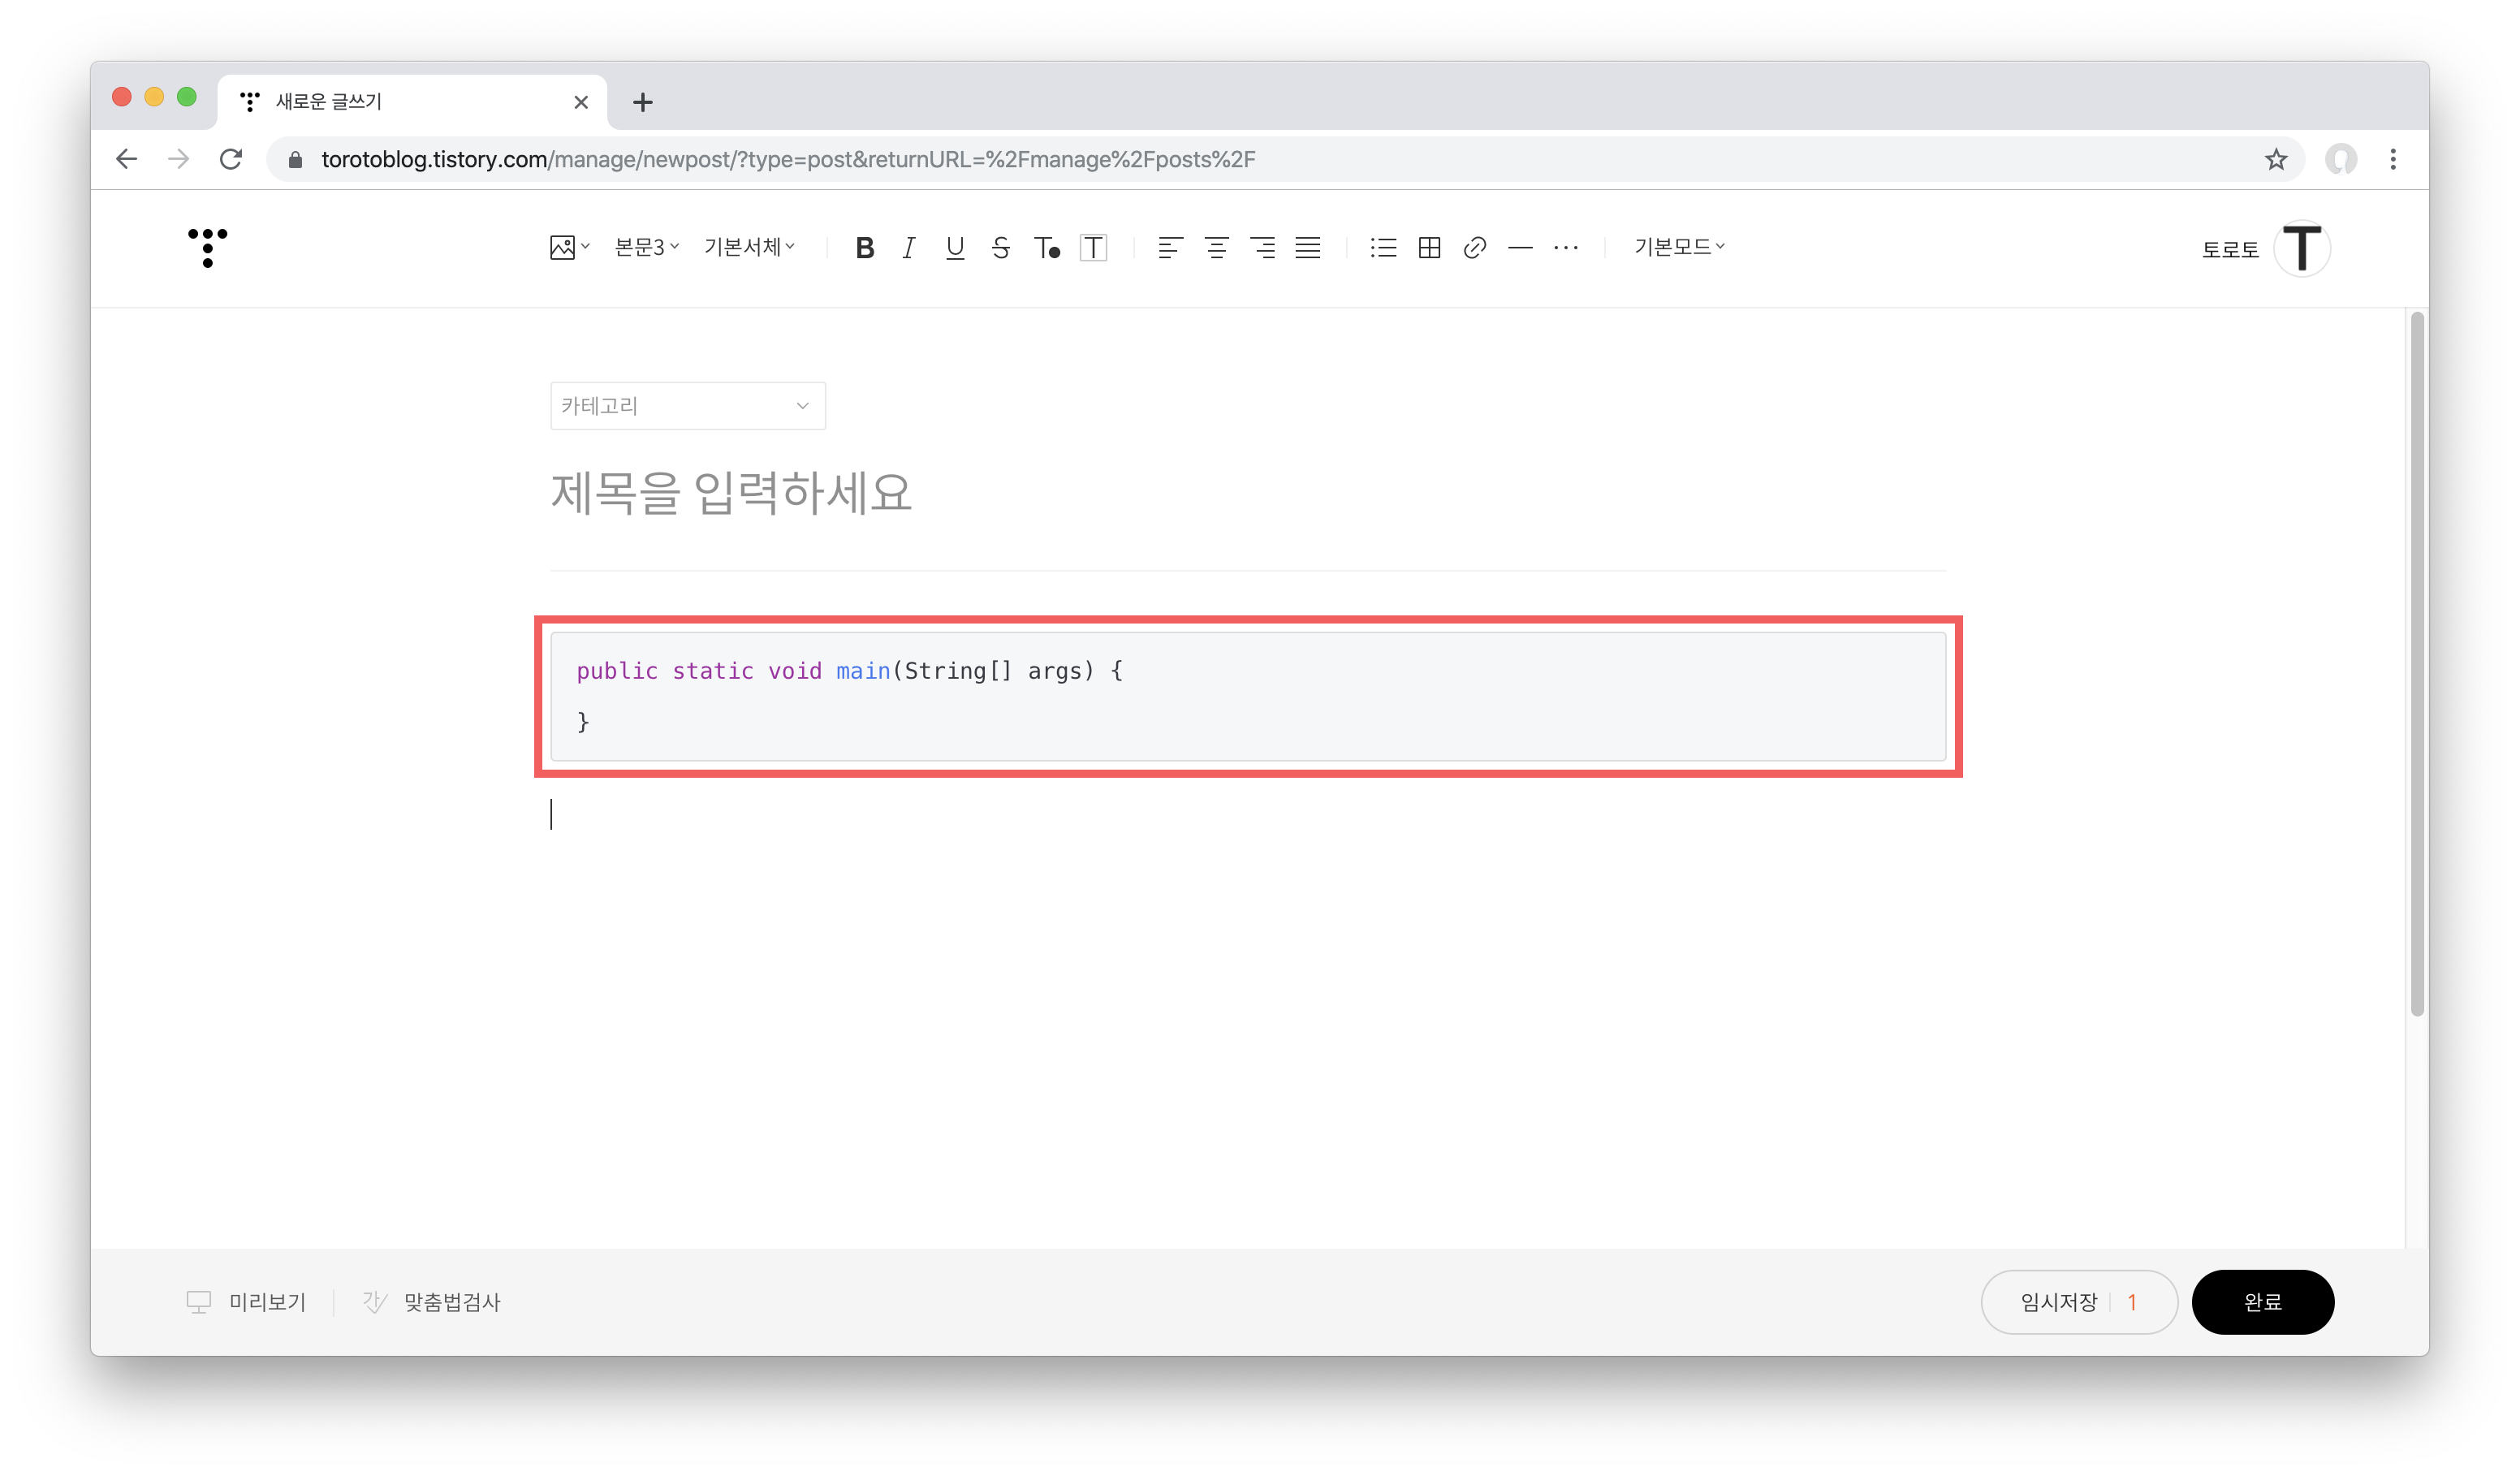This screenshot has width=2520, height=1476.
Task: Click the text background color icon
Action: tap(1093, 248)
